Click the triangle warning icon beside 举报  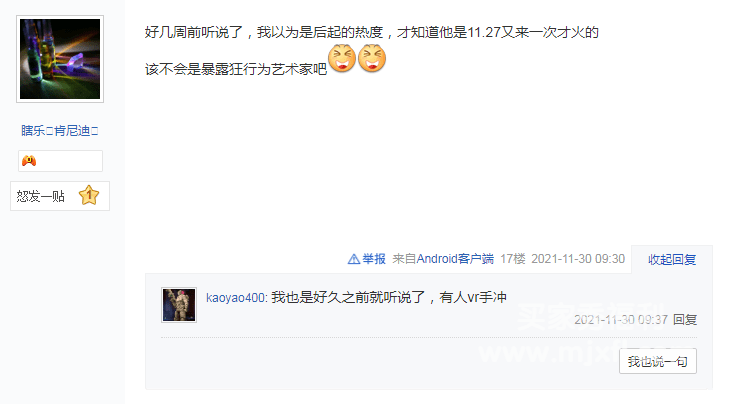(353, 259)
